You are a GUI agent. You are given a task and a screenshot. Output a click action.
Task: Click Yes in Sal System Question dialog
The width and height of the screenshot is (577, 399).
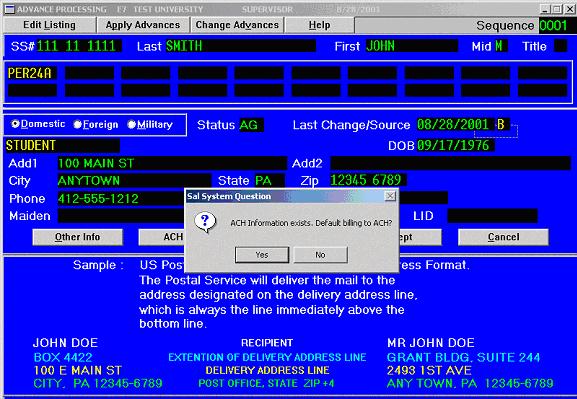[262, 255]
